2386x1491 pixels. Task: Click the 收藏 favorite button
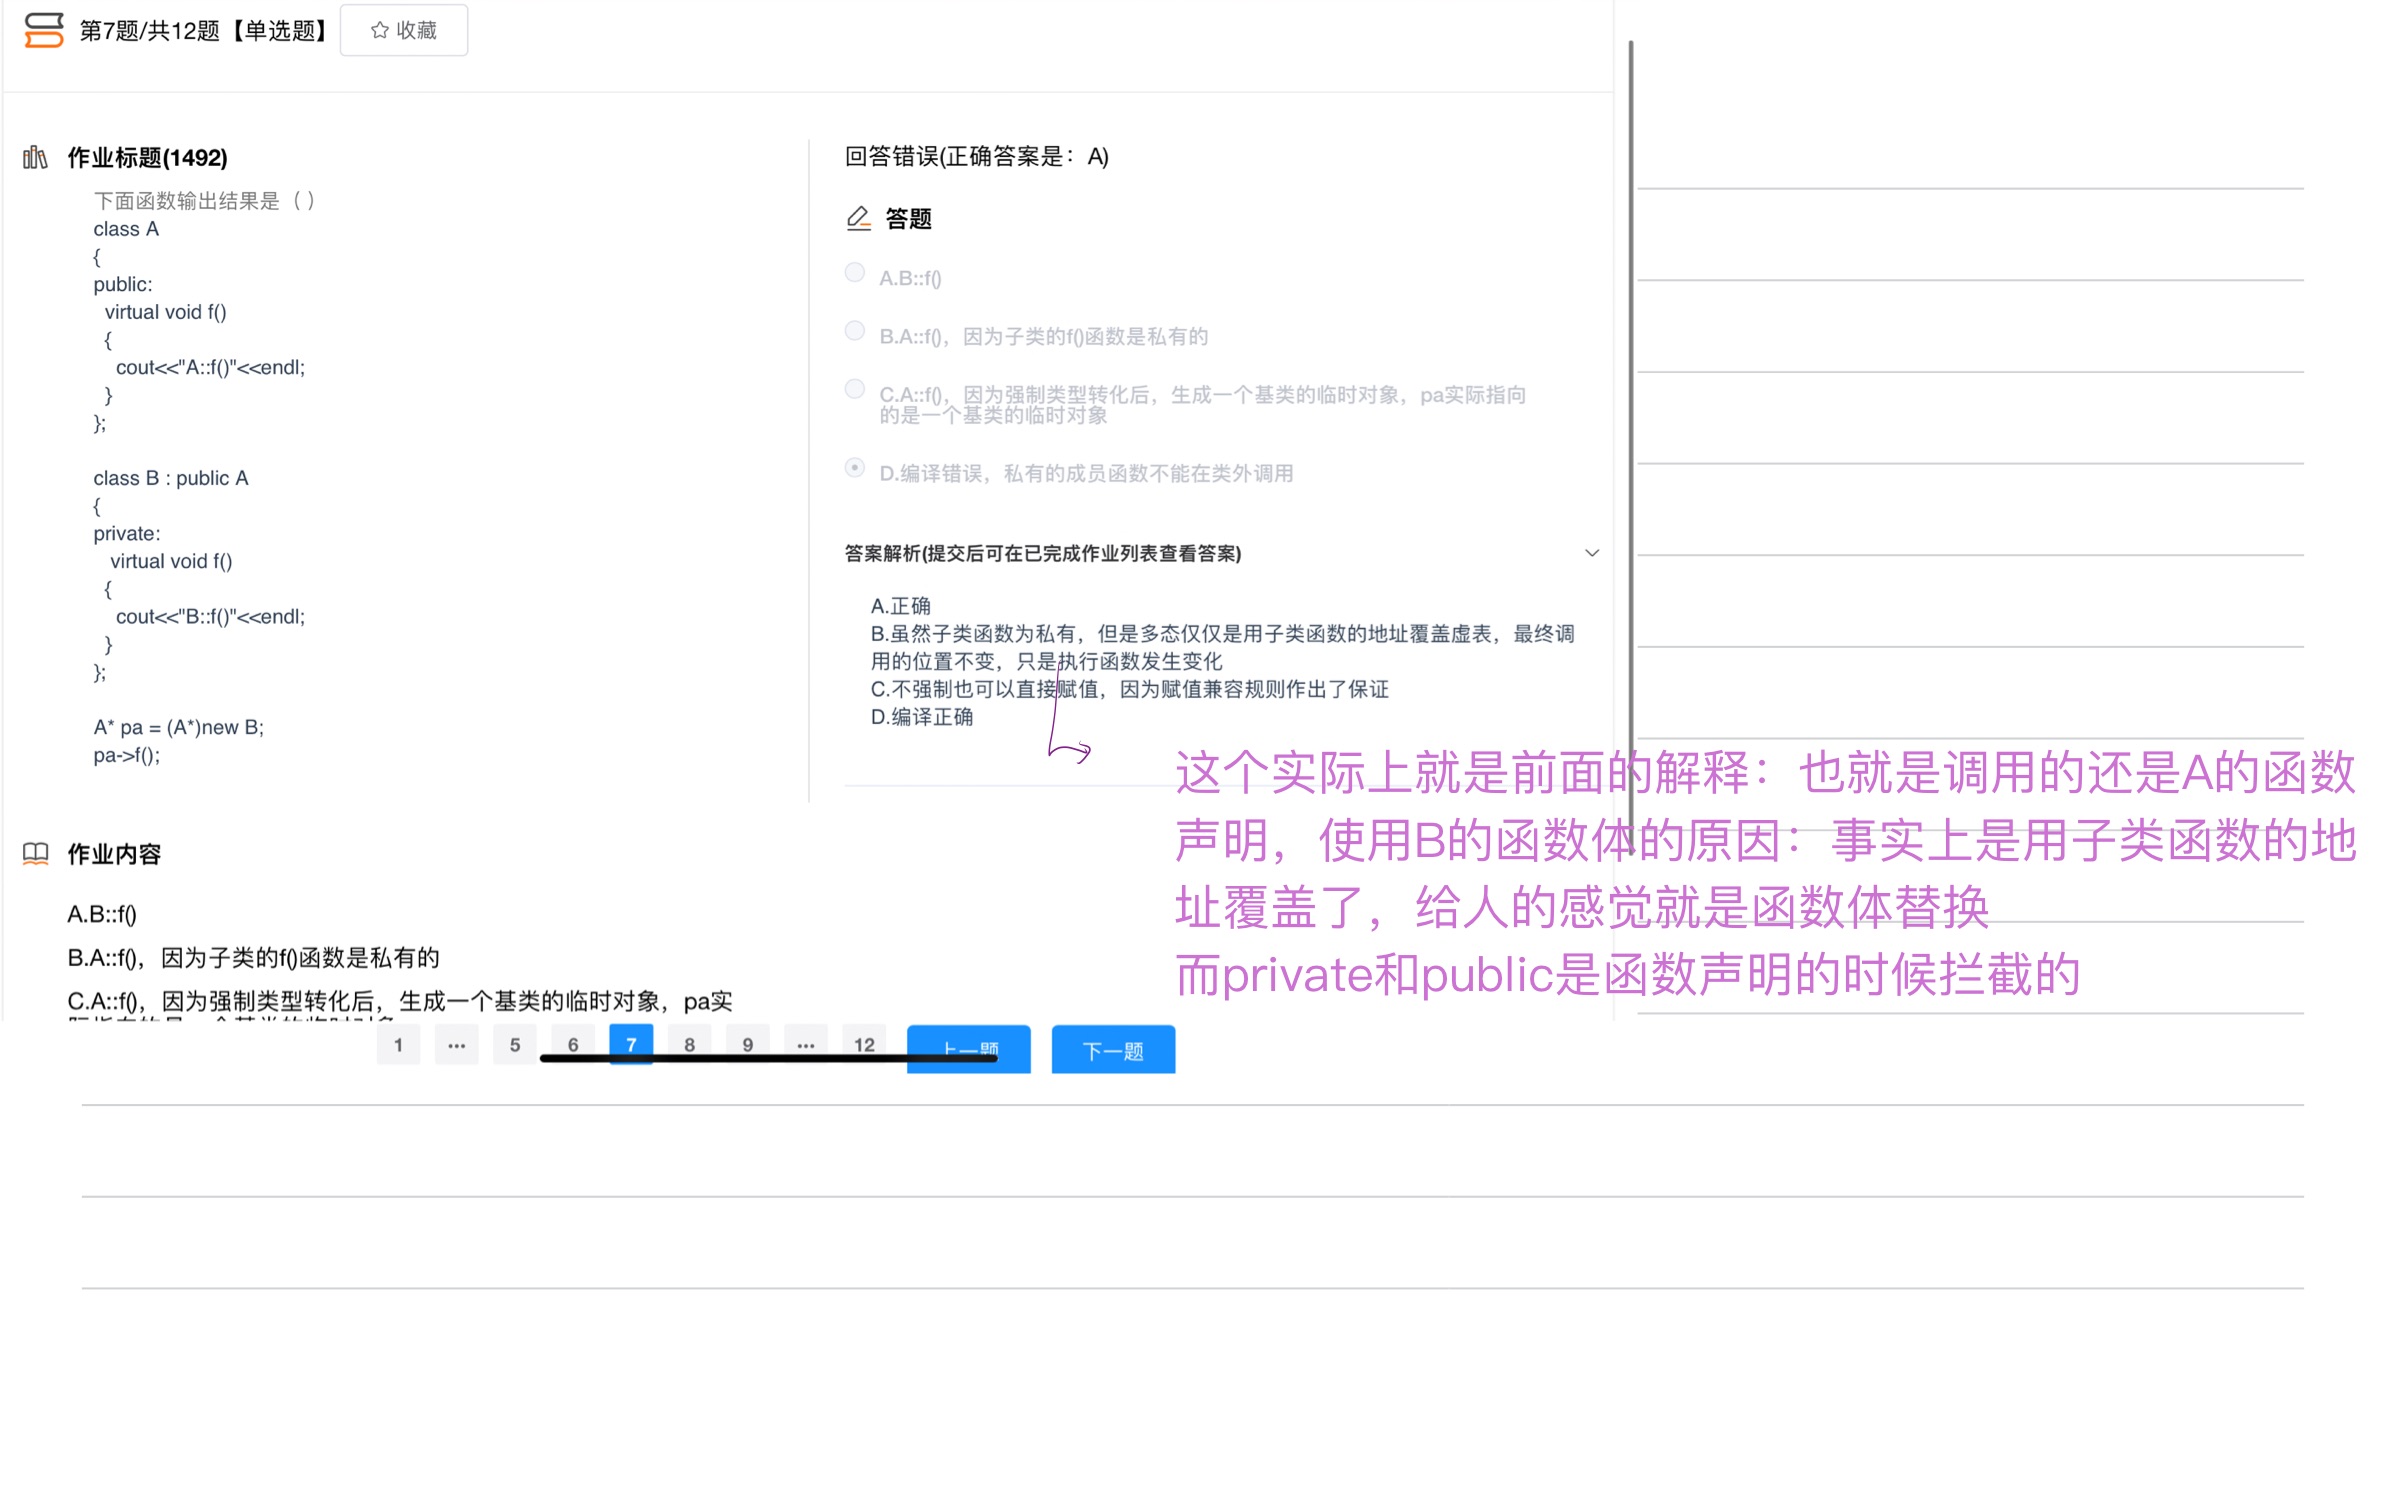(403, 30)
